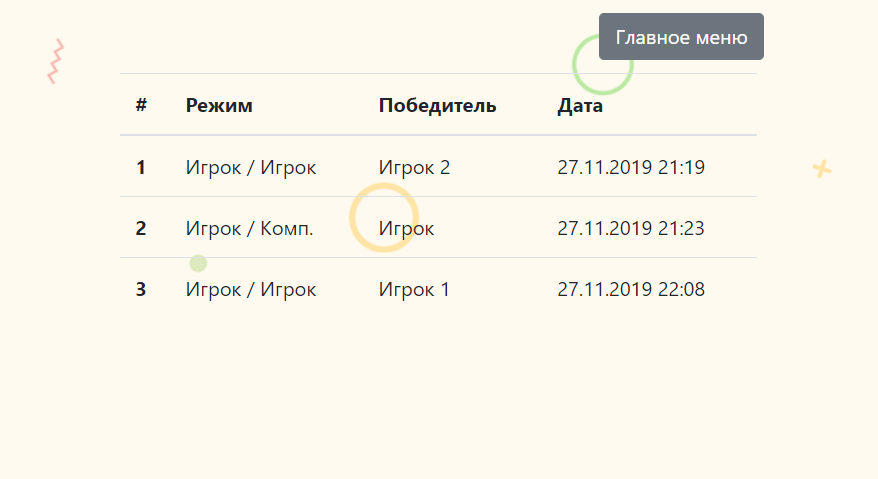This screenshot has height=479, width=878.
Task: Click the yellow cross decoration
Action: point(821,169)
